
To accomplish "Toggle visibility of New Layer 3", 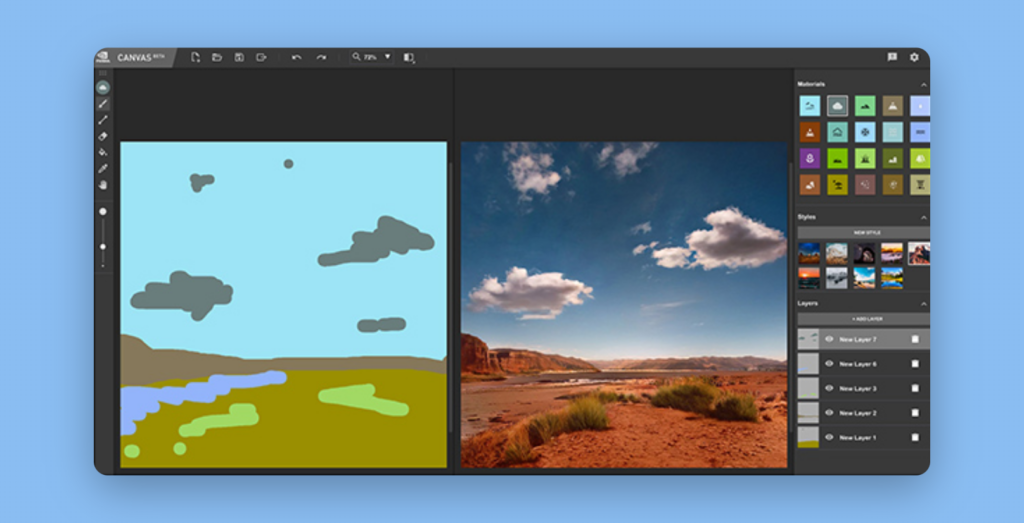I will (x=829, y=388).
